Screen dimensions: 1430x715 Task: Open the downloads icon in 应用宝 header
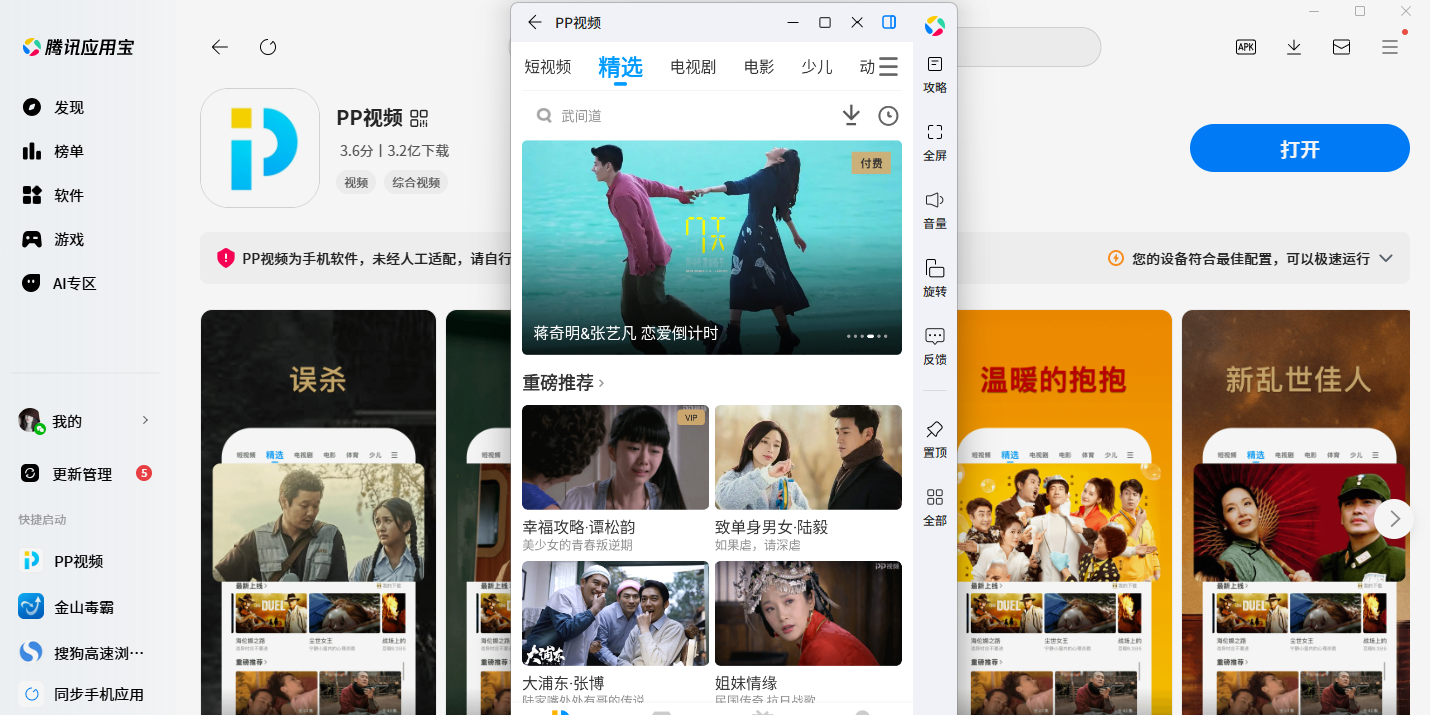point(1294,47)
